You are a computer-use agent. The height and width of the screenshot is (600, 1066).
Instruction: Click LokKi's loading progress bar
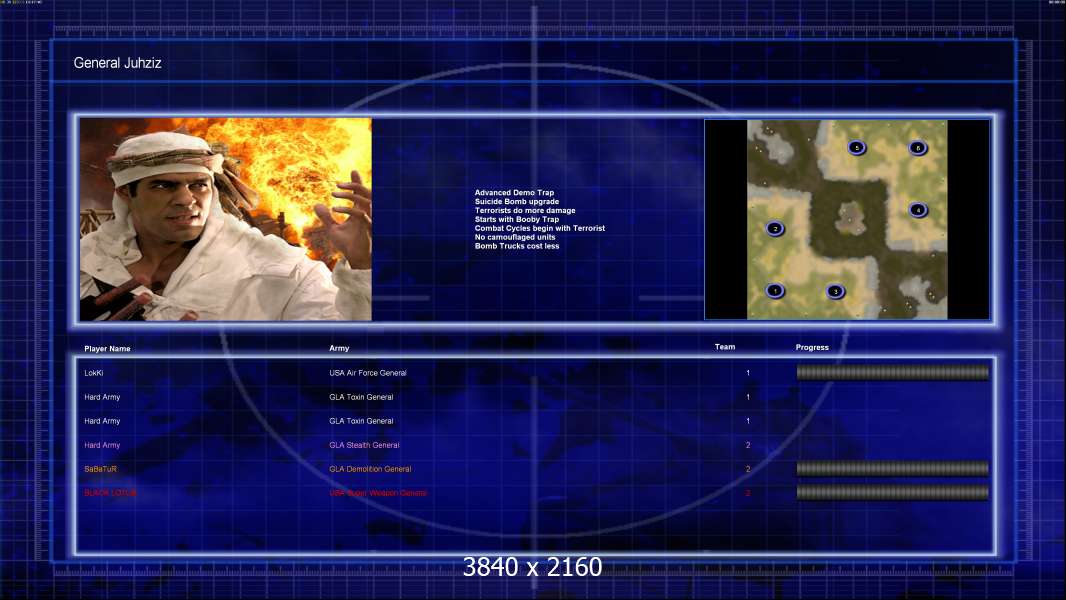pos(893,372)
